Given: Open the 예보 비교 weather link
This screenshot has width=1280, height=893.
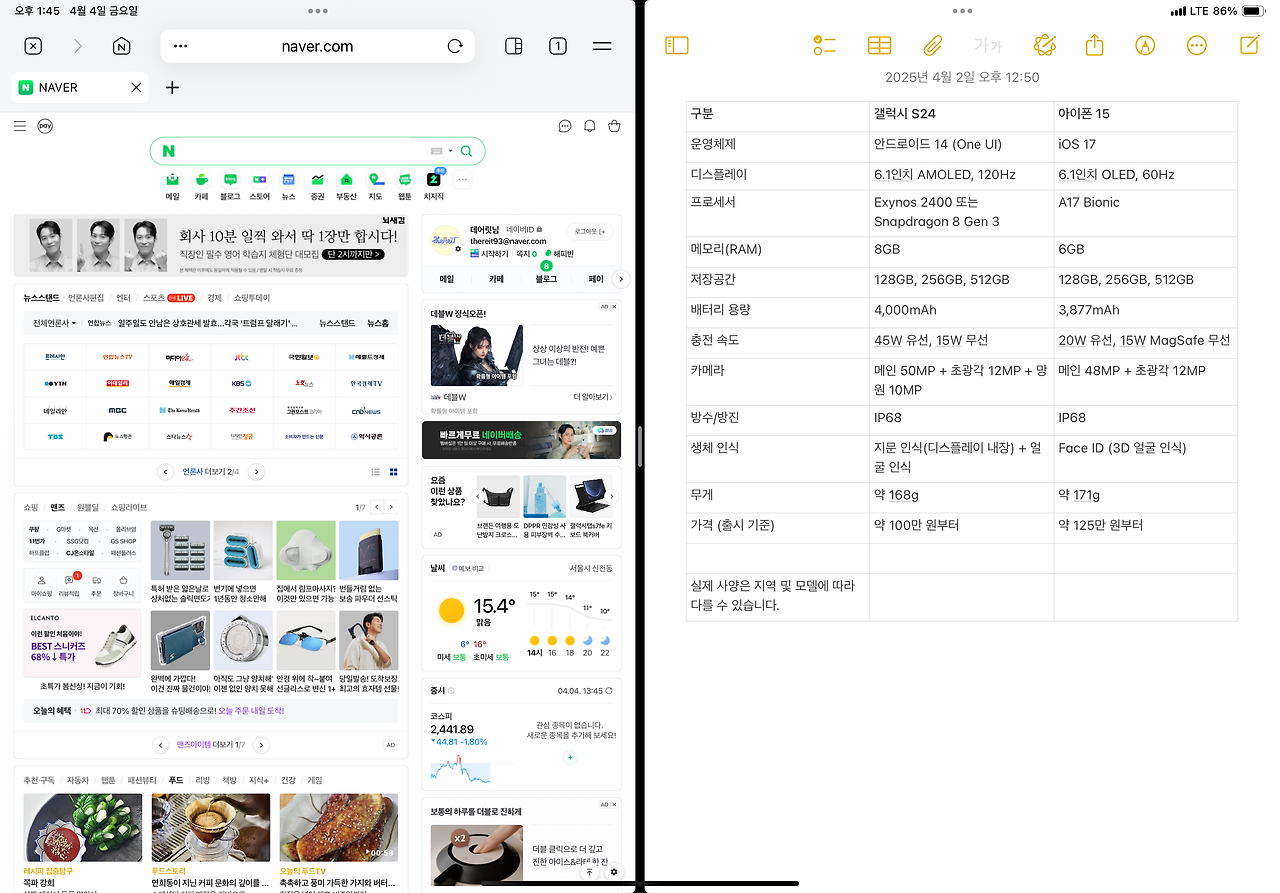Looking at the screenshot, I should click(467, 568).
